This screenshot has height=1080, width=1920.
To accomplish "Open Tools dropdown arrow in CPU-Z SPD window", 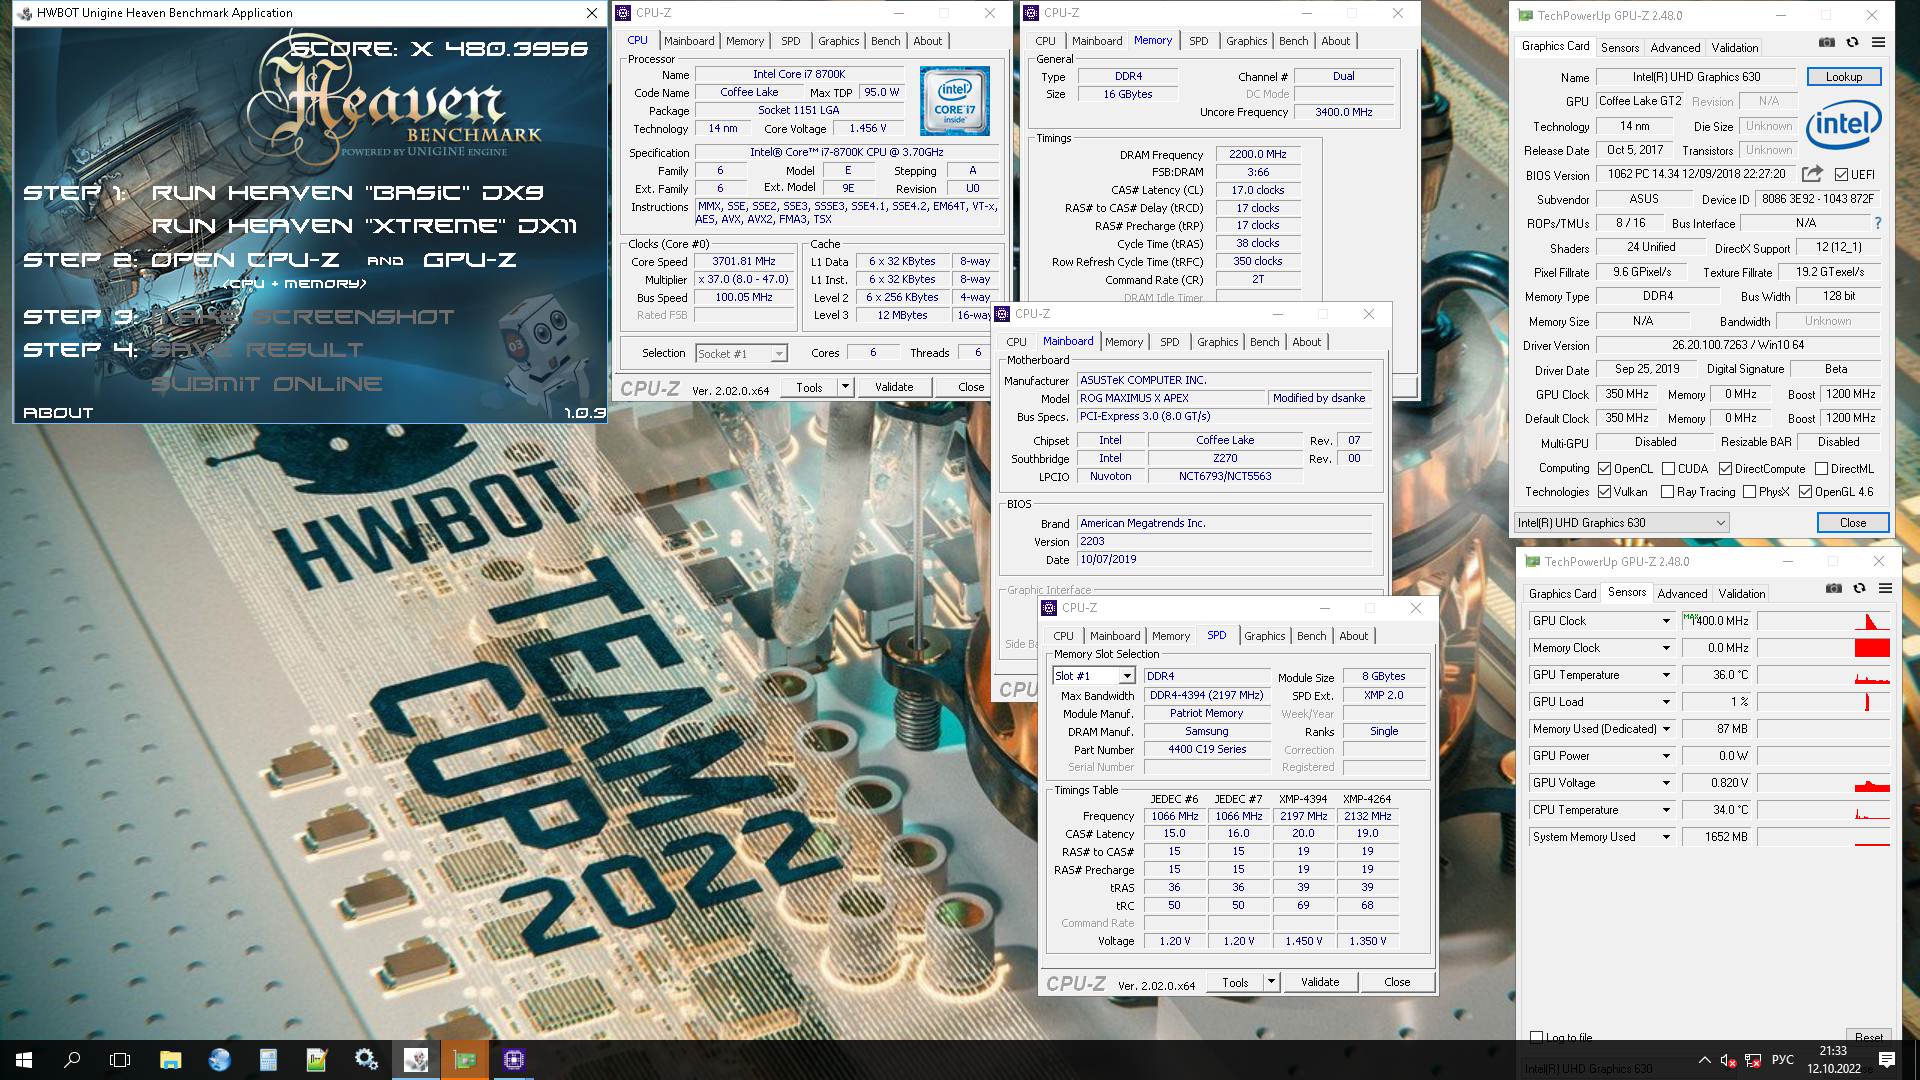I will (1271, 982).
